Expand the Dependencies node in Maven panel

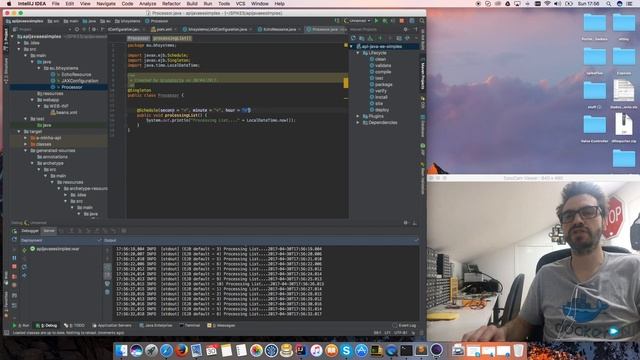coord(358,122)
